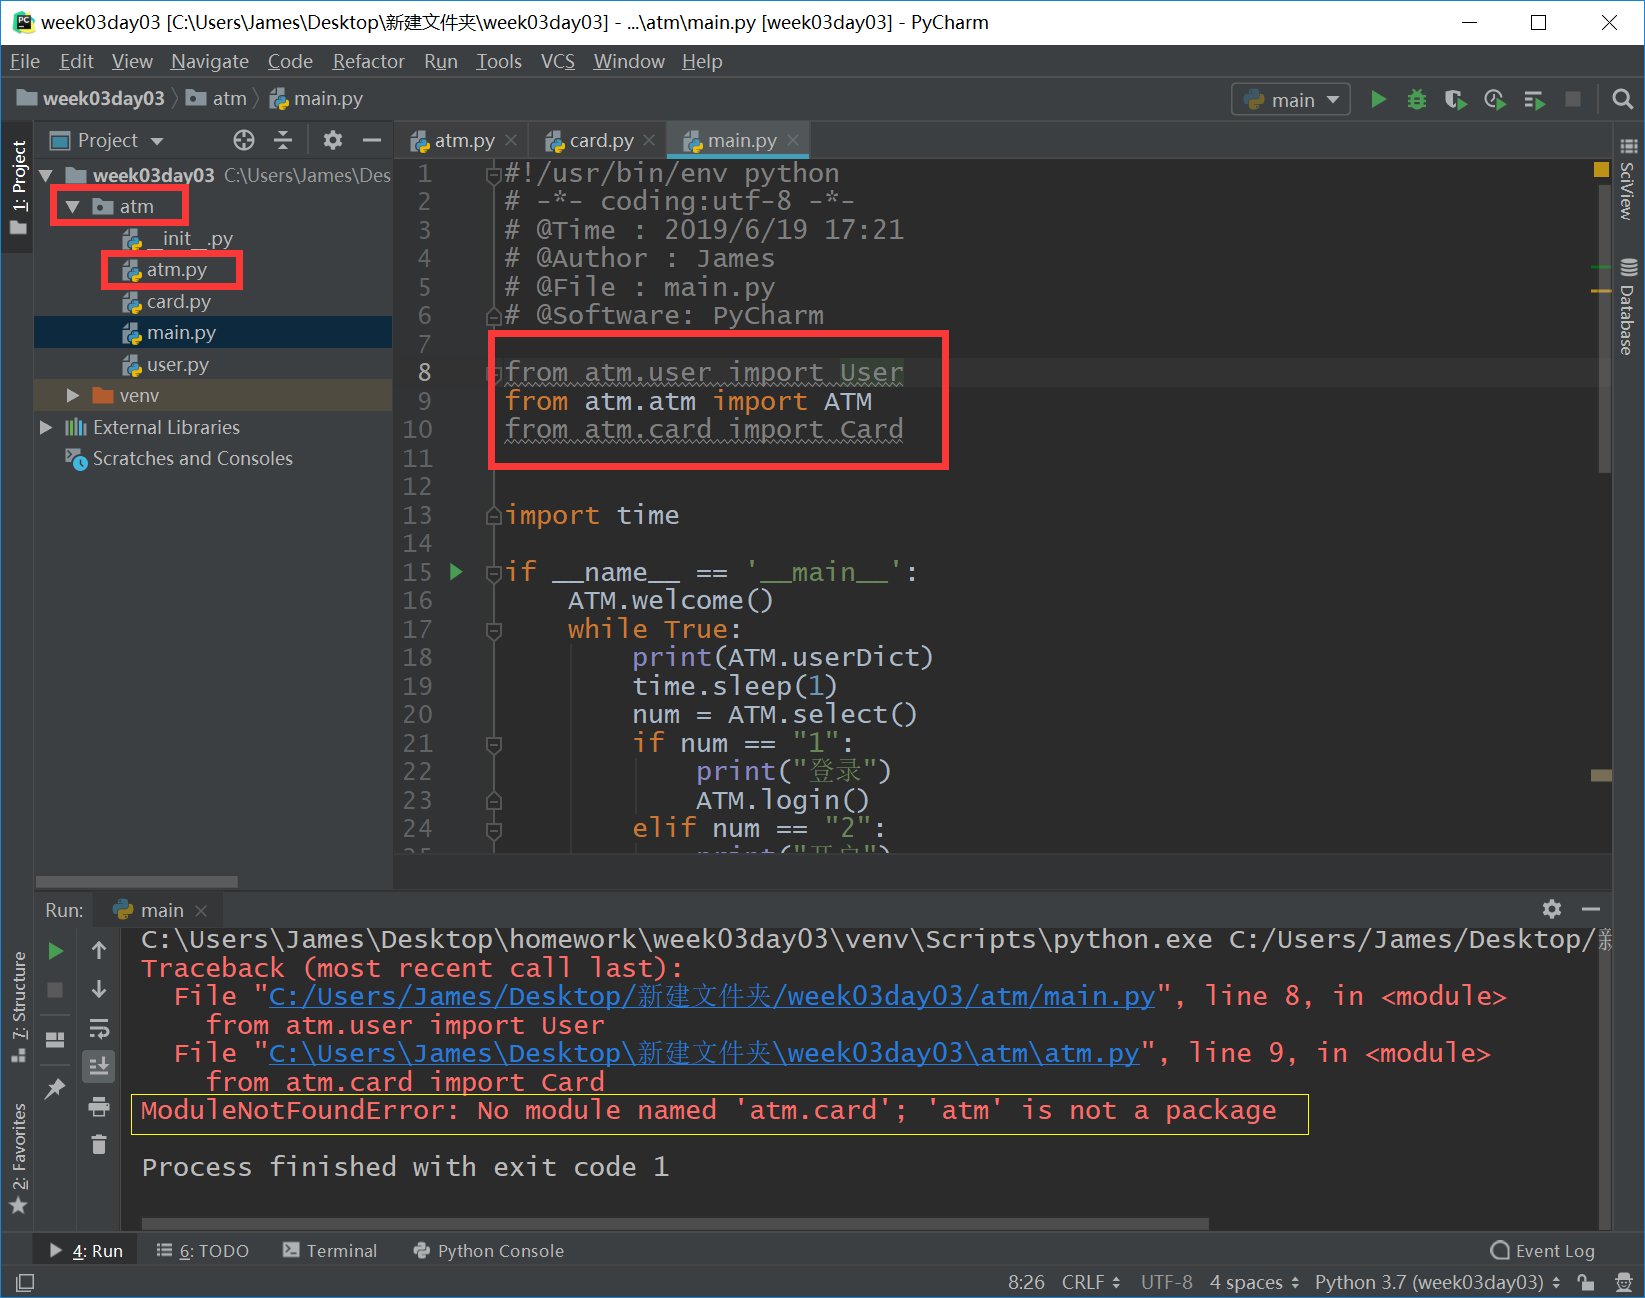Open the Refactor menu
The image size is (1645, 1298).
[x=368, y=61]
